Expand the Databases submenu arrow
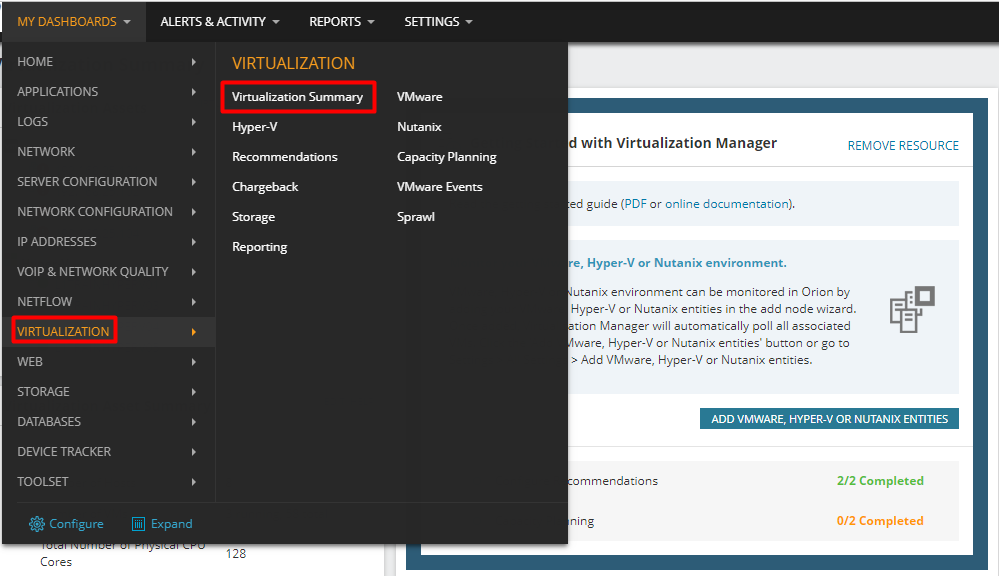The width and height of the screenshot is (999, 576). pos(194,421)
